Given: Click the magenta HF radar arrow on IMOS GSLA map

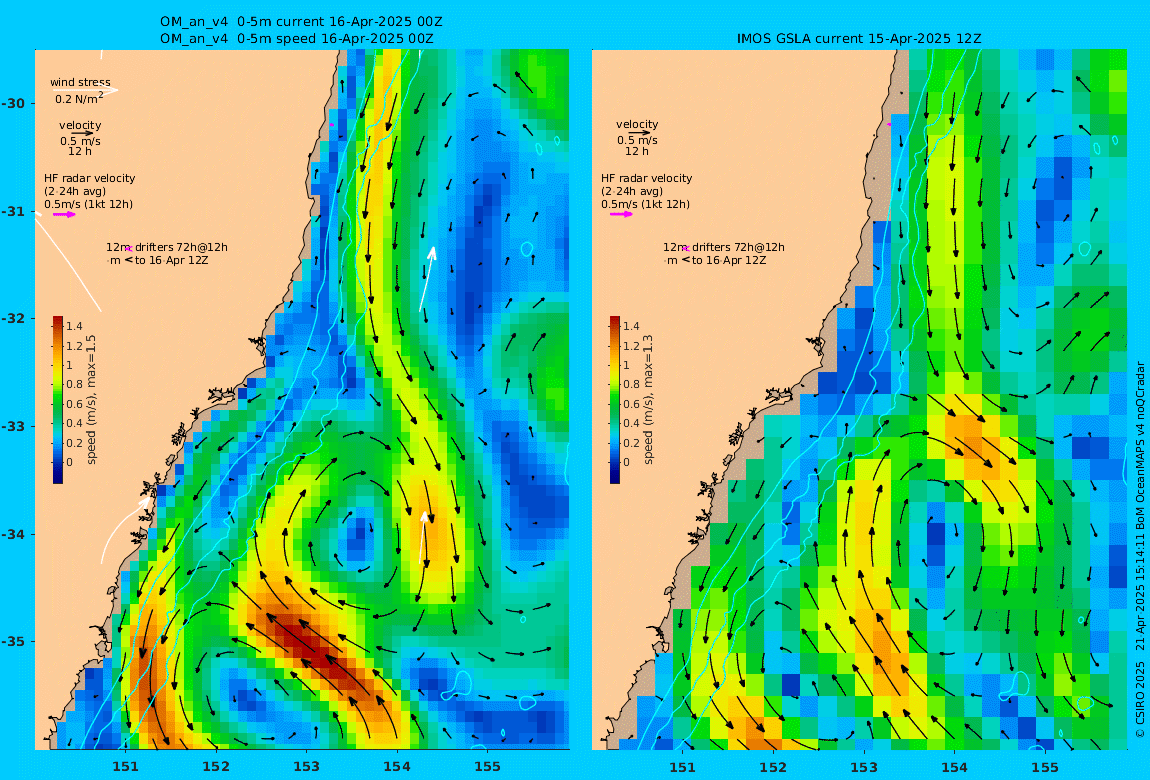Looking at the screenshot, I should pyautogui.click(x=621, y=215).
